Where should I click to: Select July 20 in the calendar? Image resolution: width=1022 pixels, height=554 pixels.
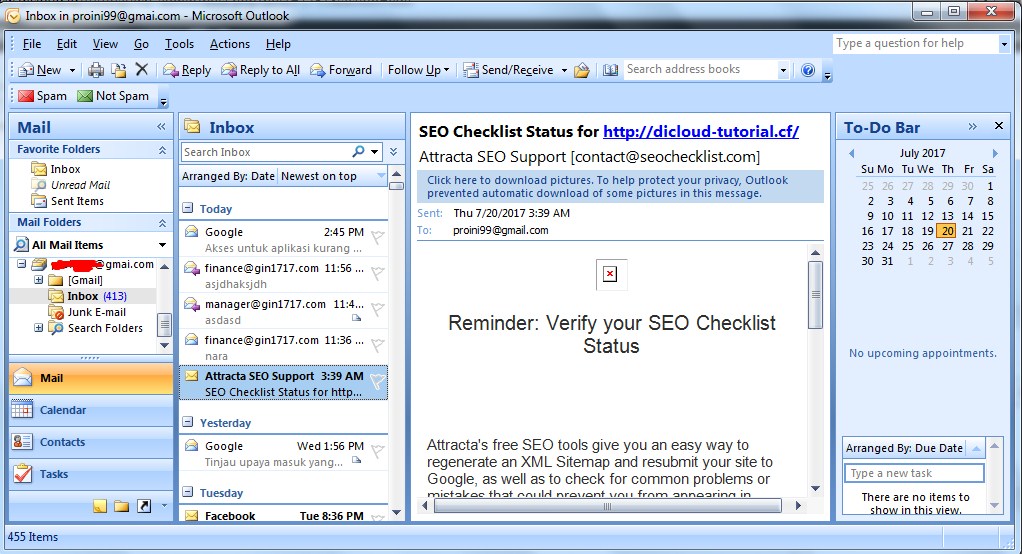tap(948, 231)
